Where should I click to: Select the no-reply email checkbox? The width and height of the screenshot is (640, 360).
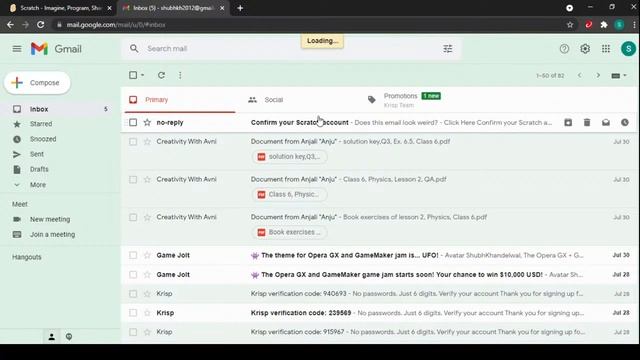pos(133,122)
